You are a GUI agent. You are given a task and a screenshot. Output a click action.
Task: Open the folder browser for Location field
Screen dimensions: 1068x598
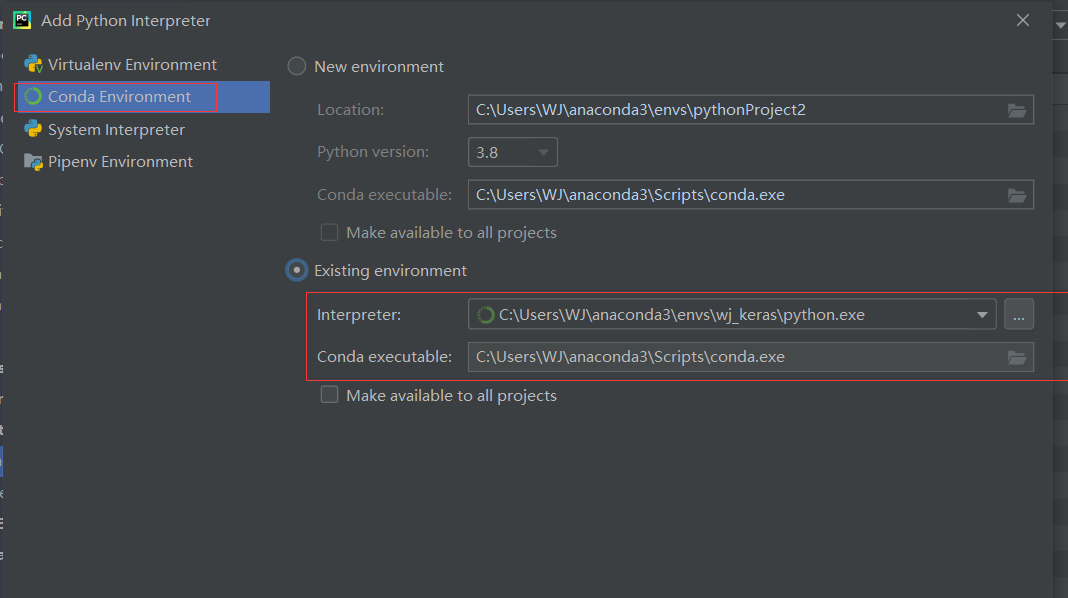[1018, 109]
